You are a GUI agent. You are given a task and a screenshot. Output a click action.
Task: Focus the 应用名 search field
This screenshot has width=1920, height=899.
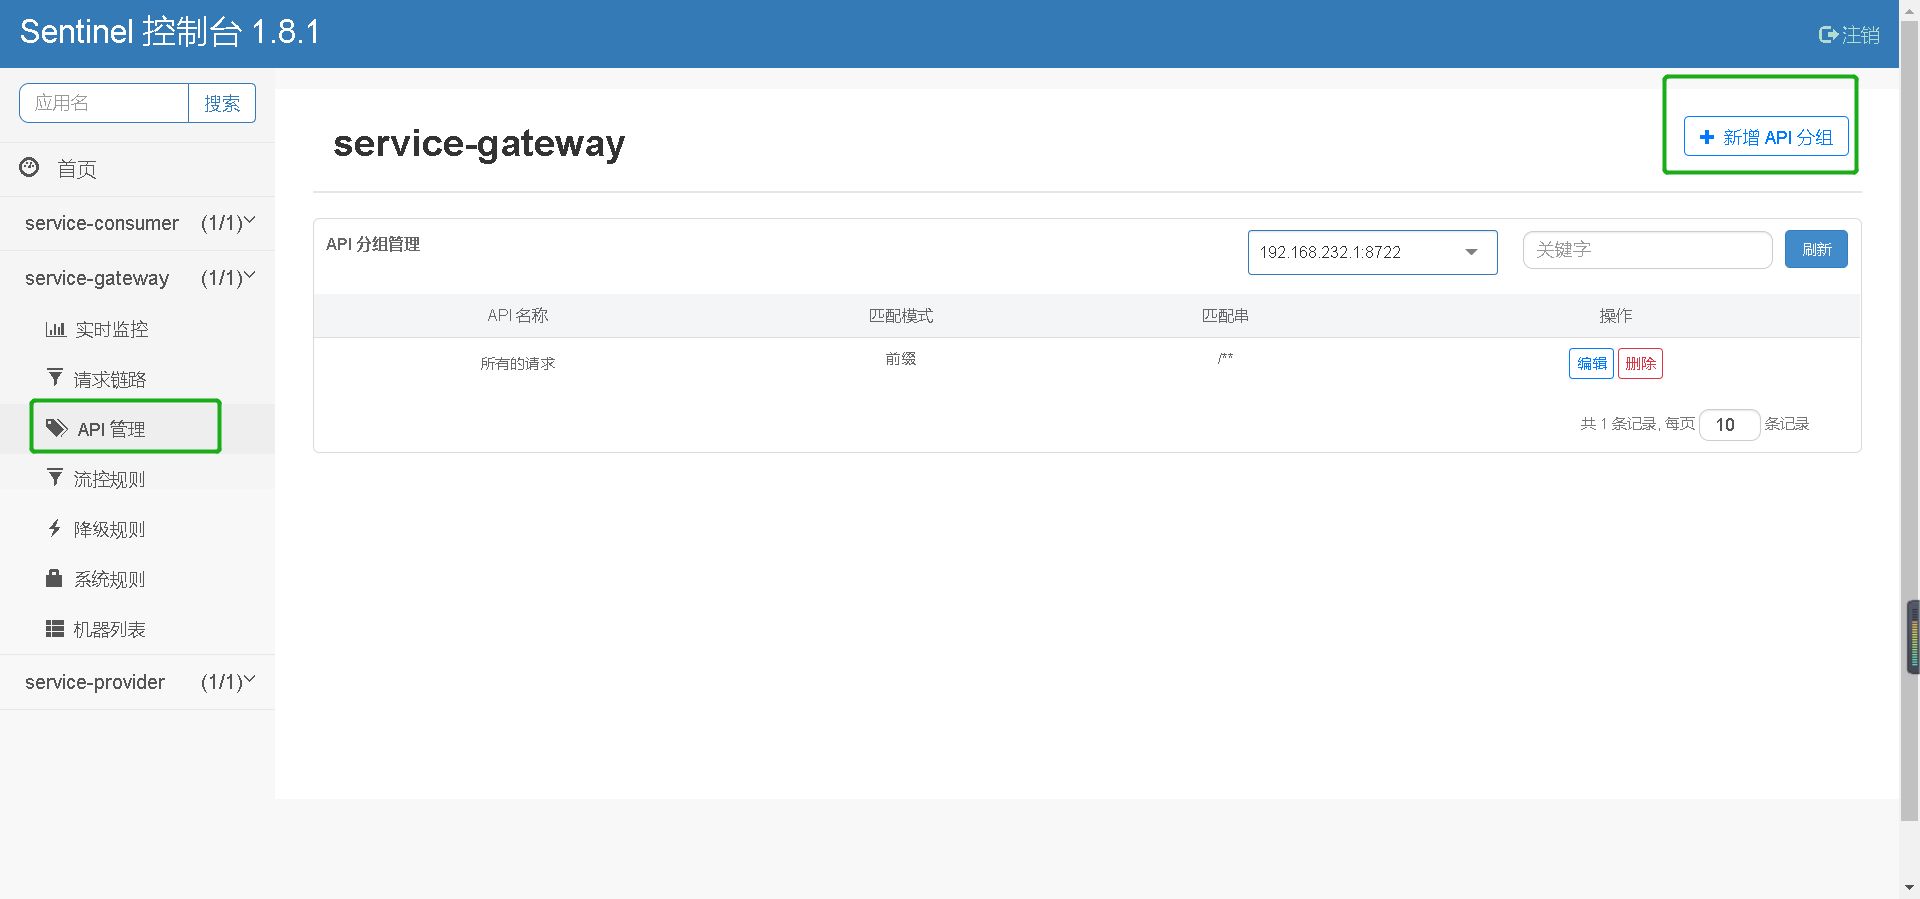point(104,103)
